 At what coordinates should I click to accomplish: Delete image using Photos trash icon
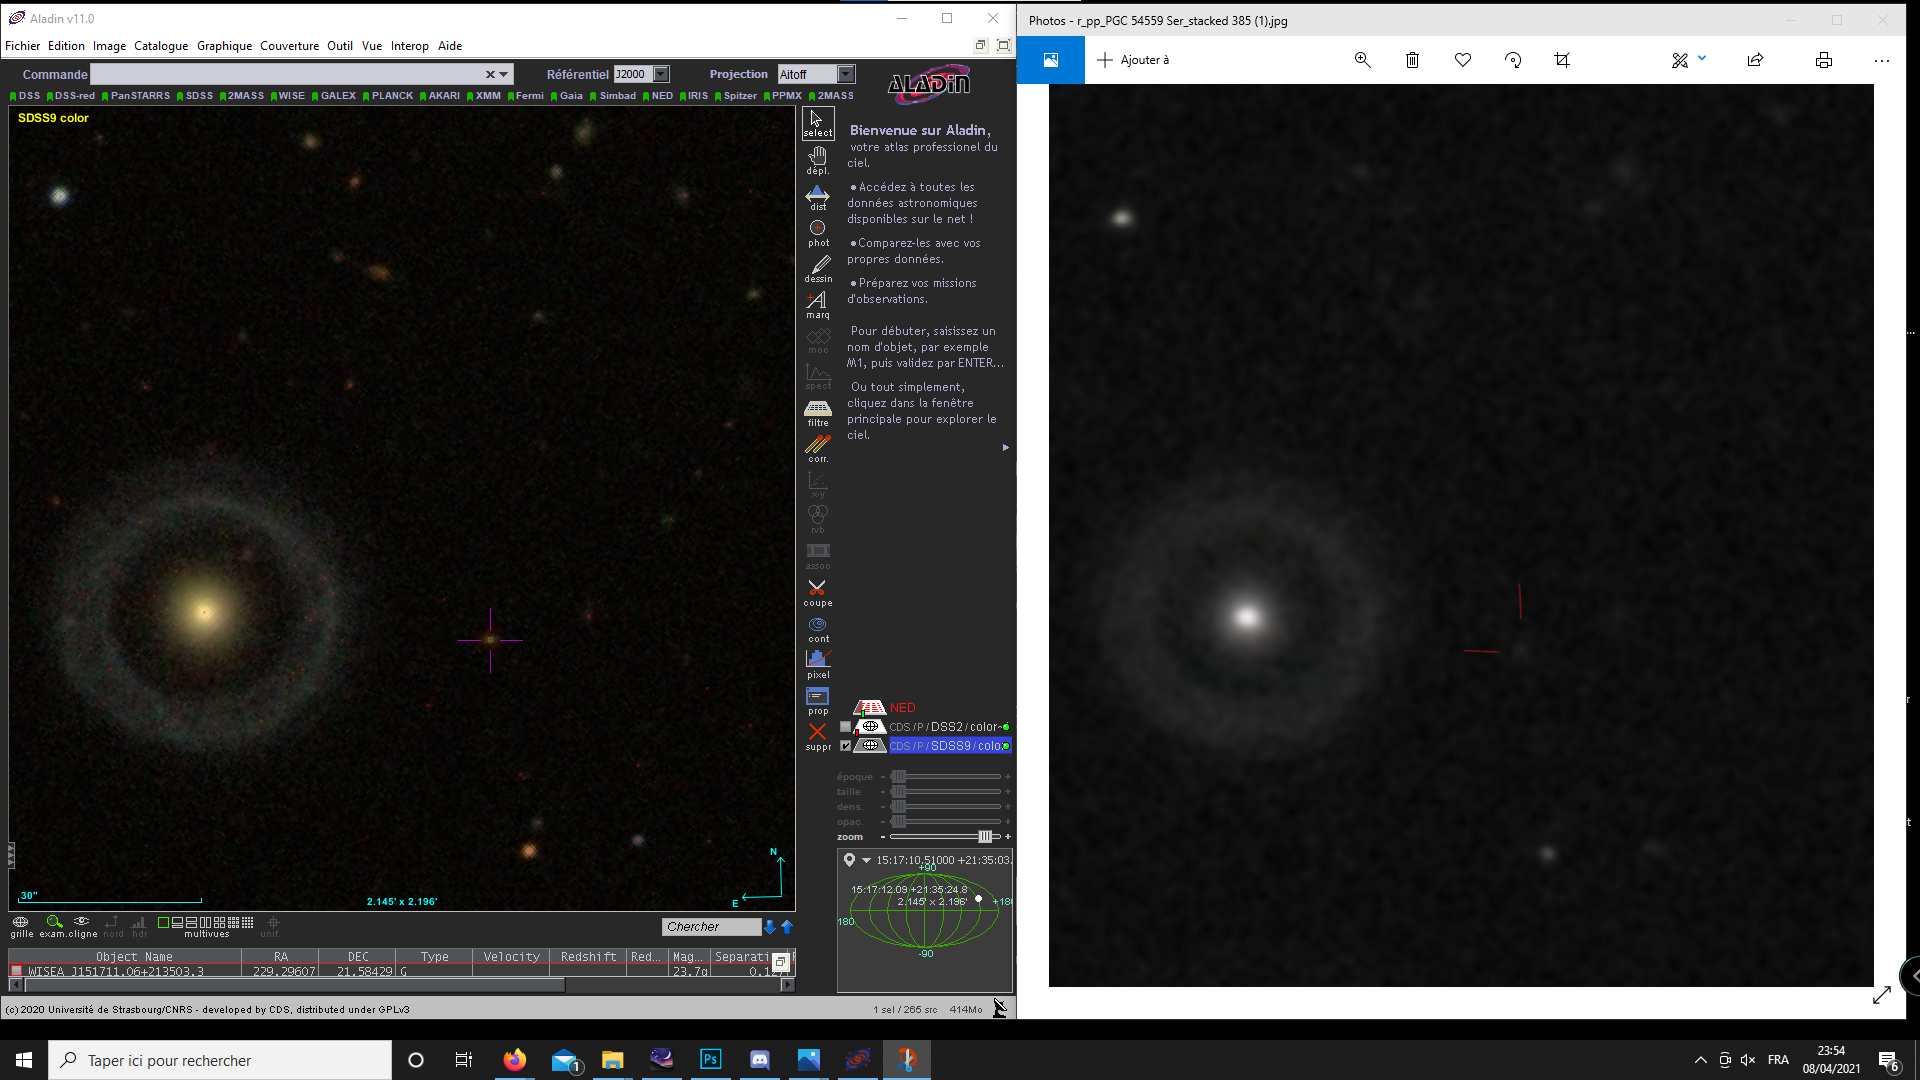pyautogui.click(x=1412, y=60)
